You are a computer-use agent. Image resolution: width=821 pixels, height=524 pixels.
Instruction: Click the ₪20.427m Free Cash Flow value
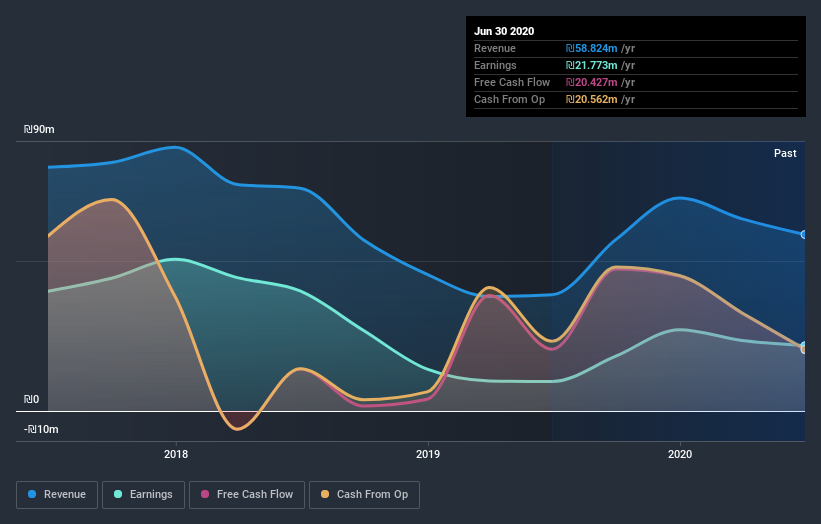pos(591,82)
